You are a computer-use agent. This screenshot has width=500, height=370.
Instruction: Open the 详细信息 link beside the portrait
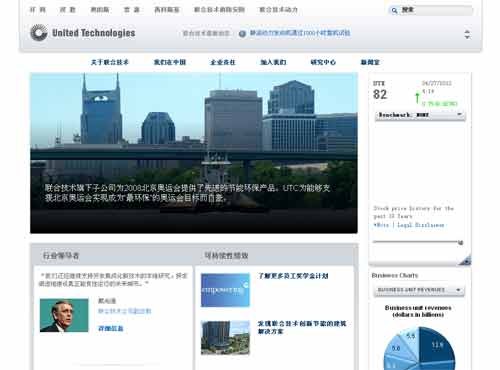(111, 328)
